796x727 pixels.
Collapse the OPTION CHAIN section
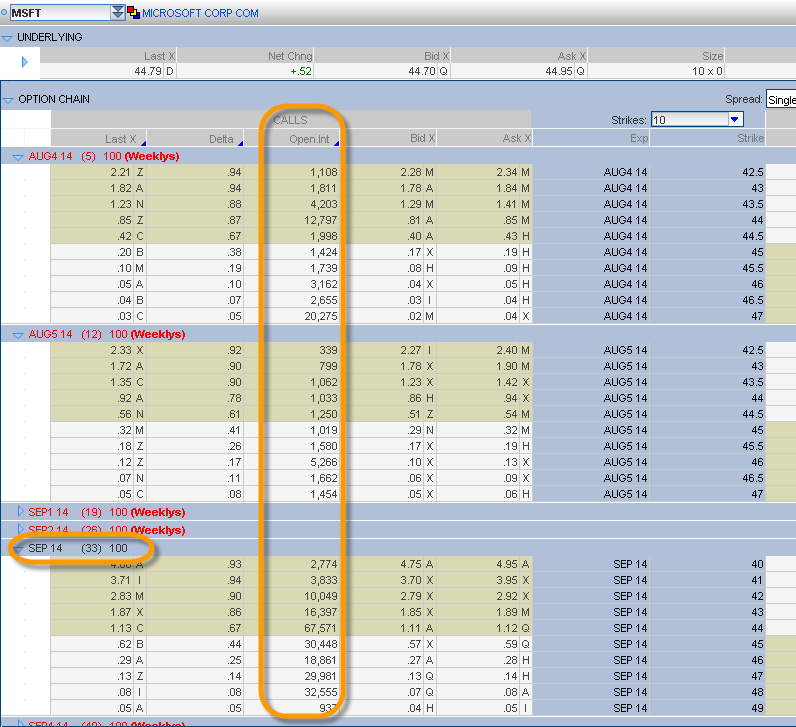(8, 99)
